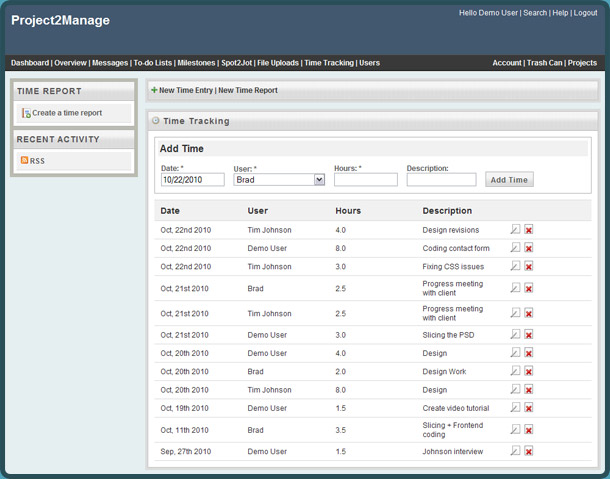Delete the Slicing the PSD entry
The image size is (610, 479).
(x=528, y=335)
